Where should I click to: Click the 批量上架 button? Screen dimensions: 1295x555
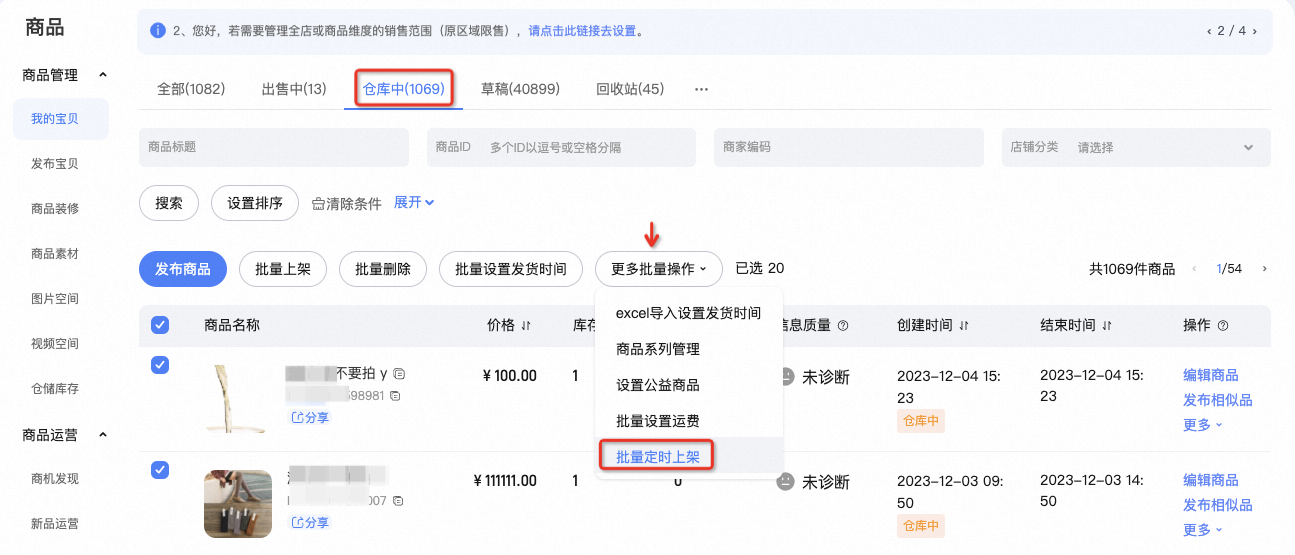point(283,269)
